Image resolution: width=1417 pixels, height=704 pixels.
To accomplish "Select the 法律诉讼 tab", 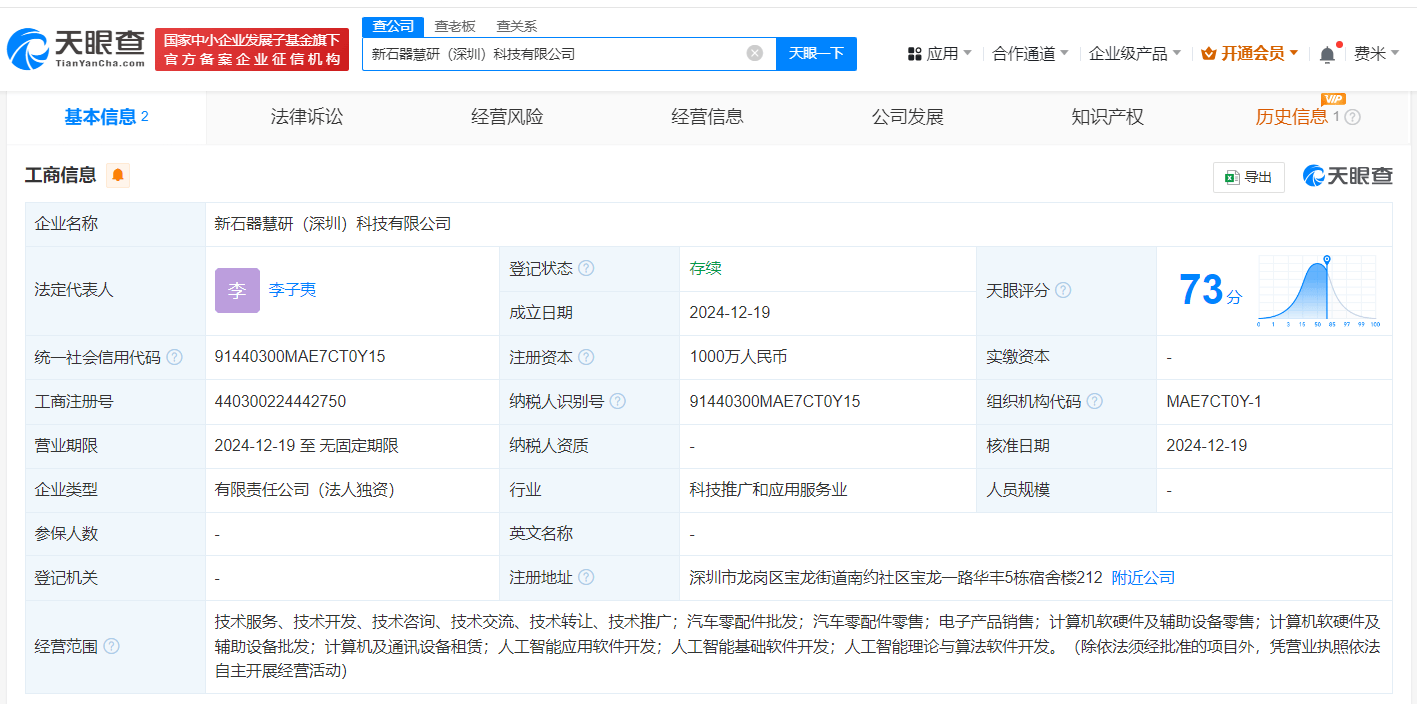I will pos(307,117).
